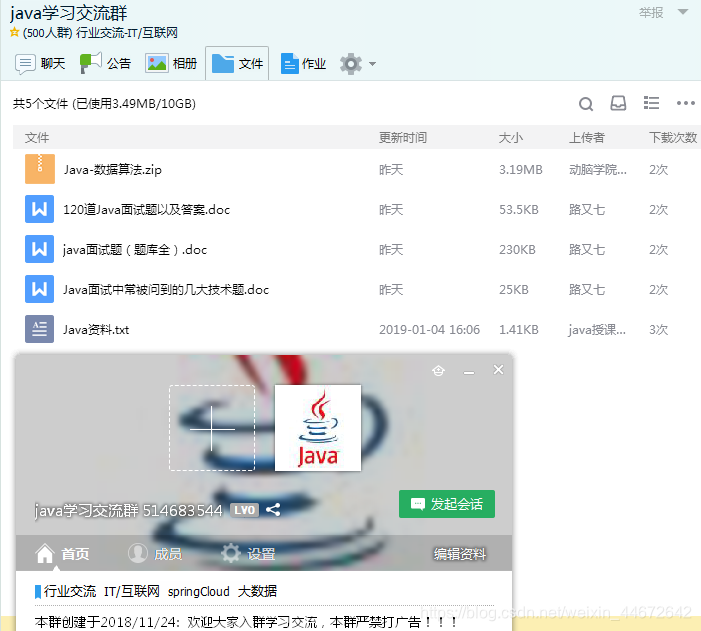Click the 2019-01-04 16:06 date cell
Image resolution: width=701 pixels, height=631 pixels.
point(429,330)
